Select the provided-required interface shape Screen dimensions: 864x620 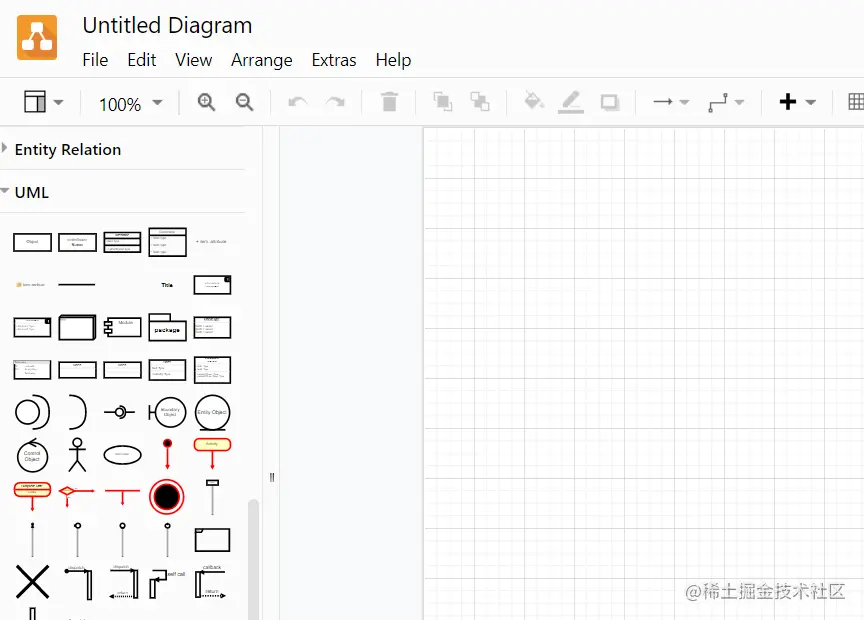coord(33,412)
